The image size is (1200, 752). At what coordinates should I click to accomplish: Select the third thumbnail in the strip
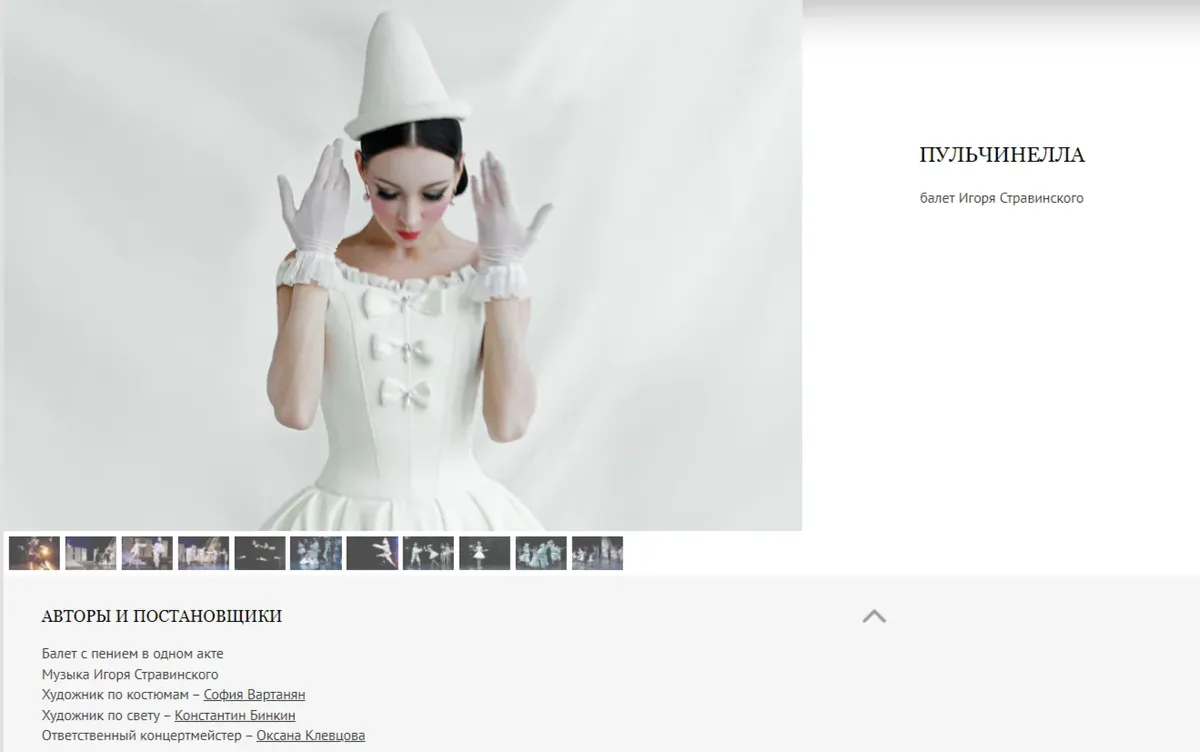click(147, 553)
